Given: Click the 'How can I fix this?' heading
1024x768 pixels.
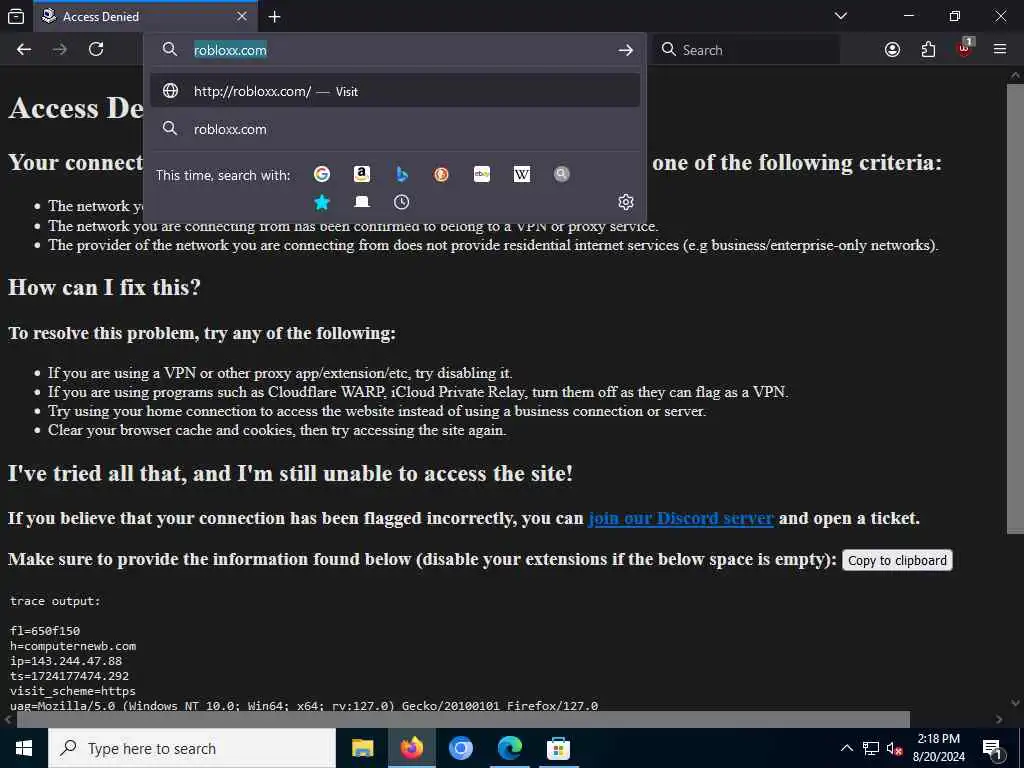Looking at the screenshot, I should pos(104,287).
